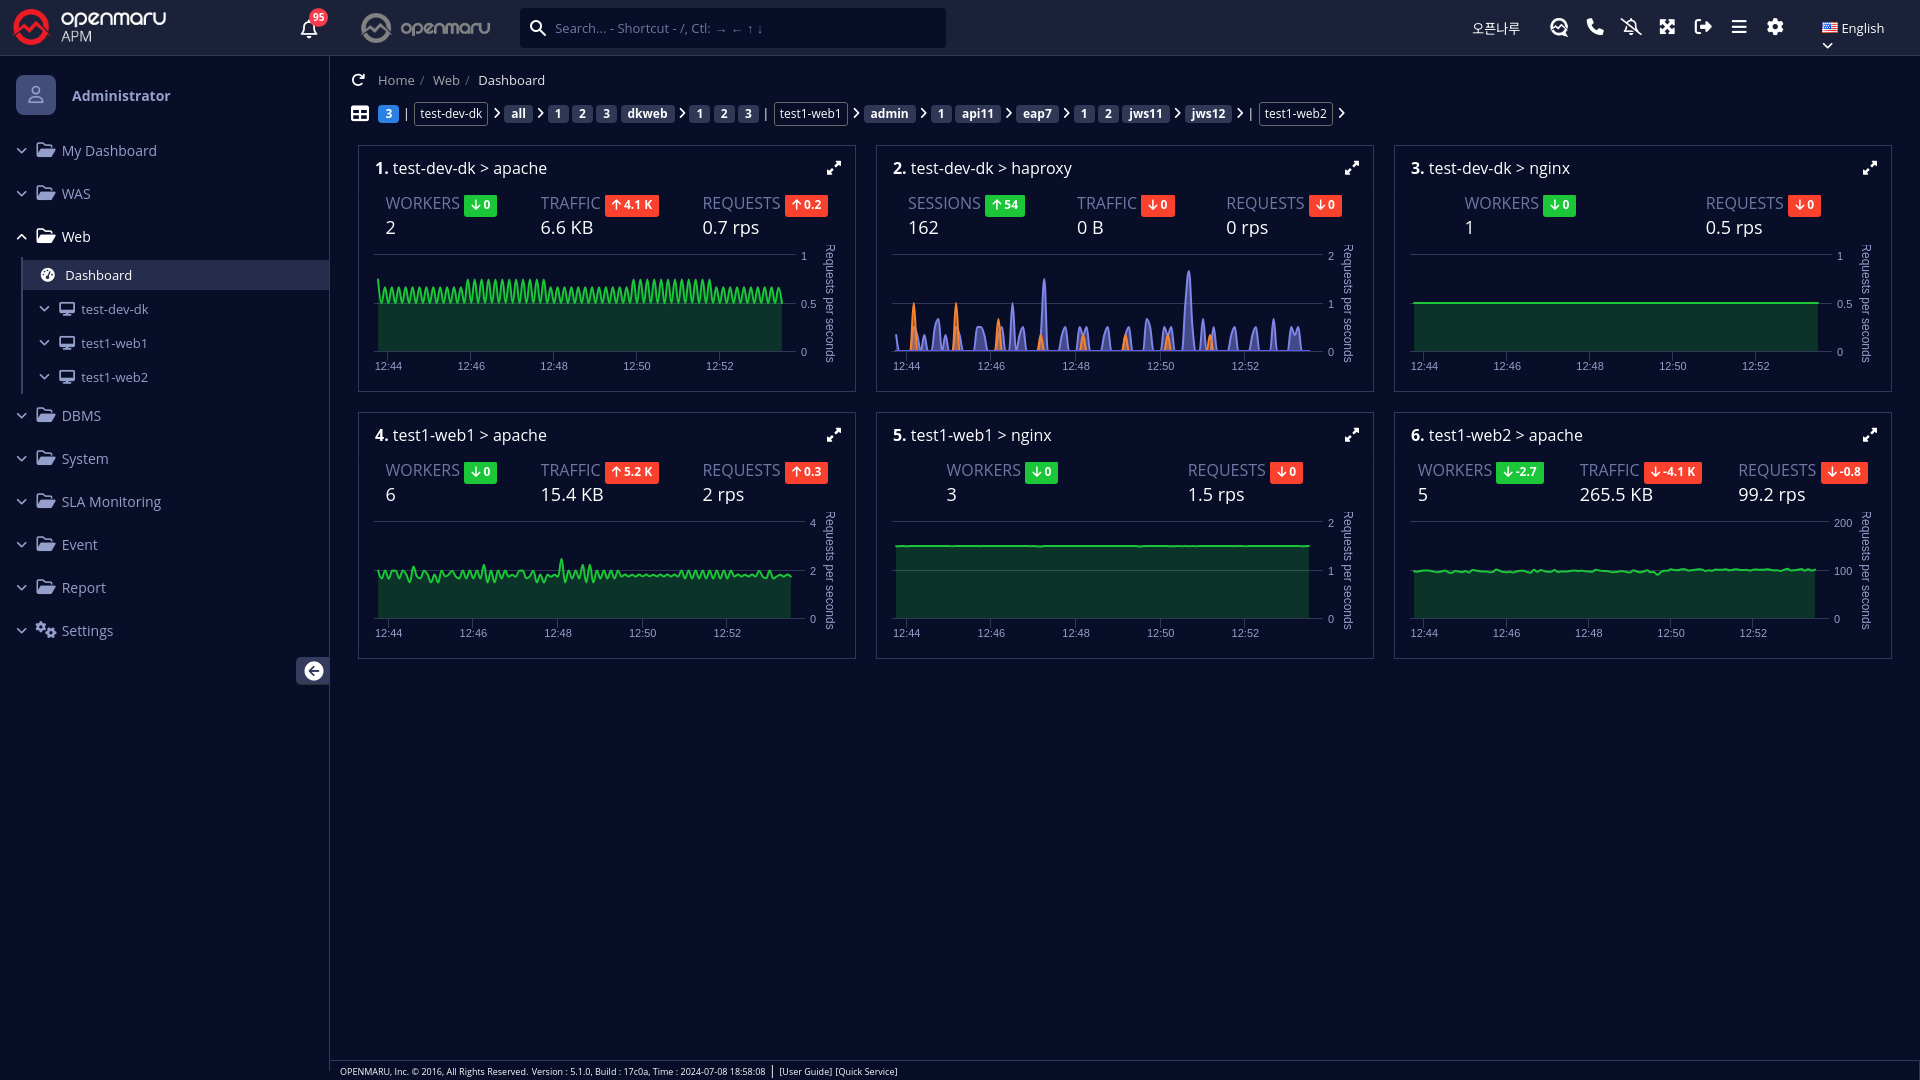Open the User Guide link in footer
Image resolution: width=1920 pixels, height=1080 pixels.
805,1071
